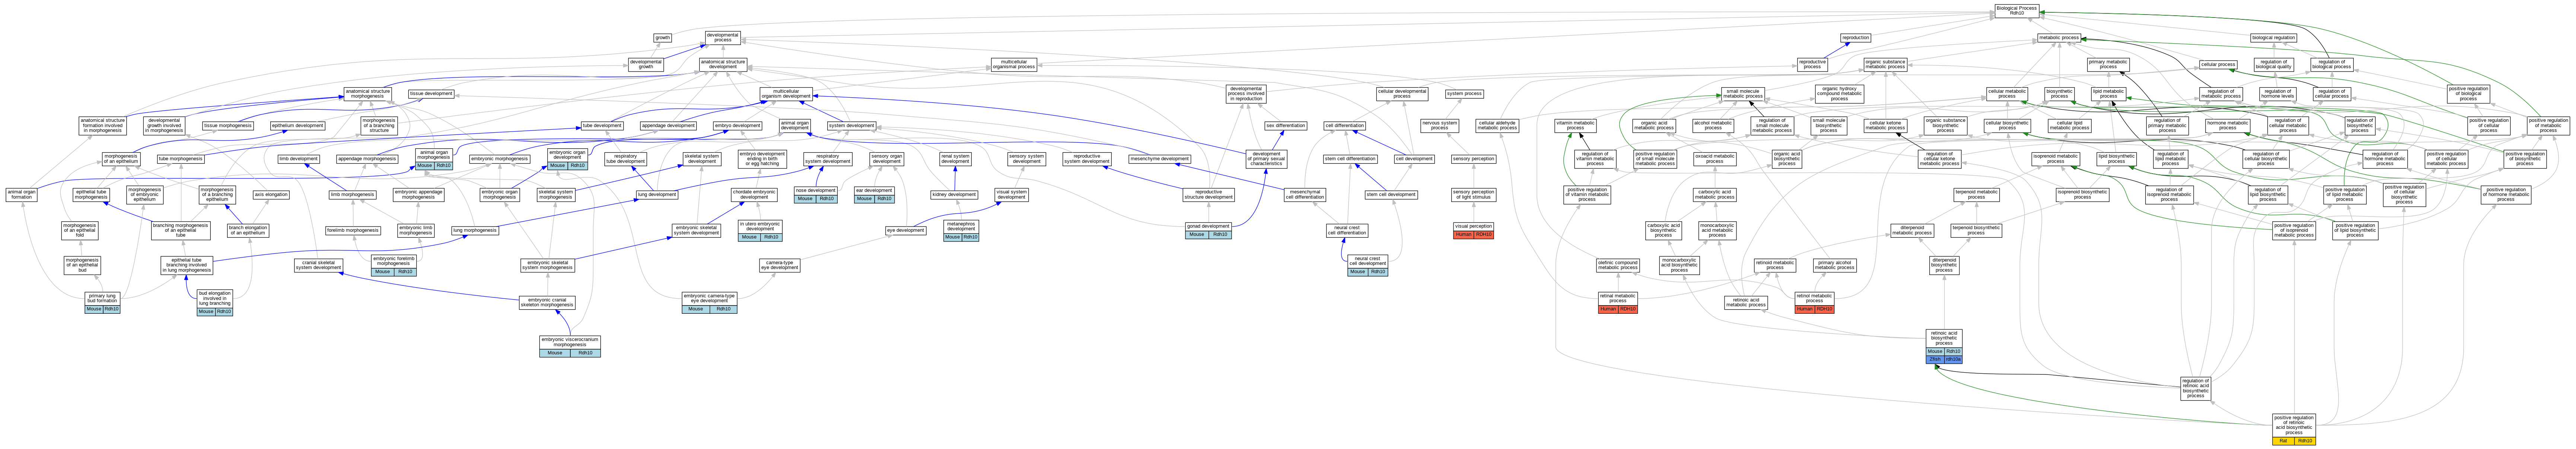Select the 'tube development' node
Viewport: 2576px width, 449px height.
pyautogui.click(x=602, y=126)
